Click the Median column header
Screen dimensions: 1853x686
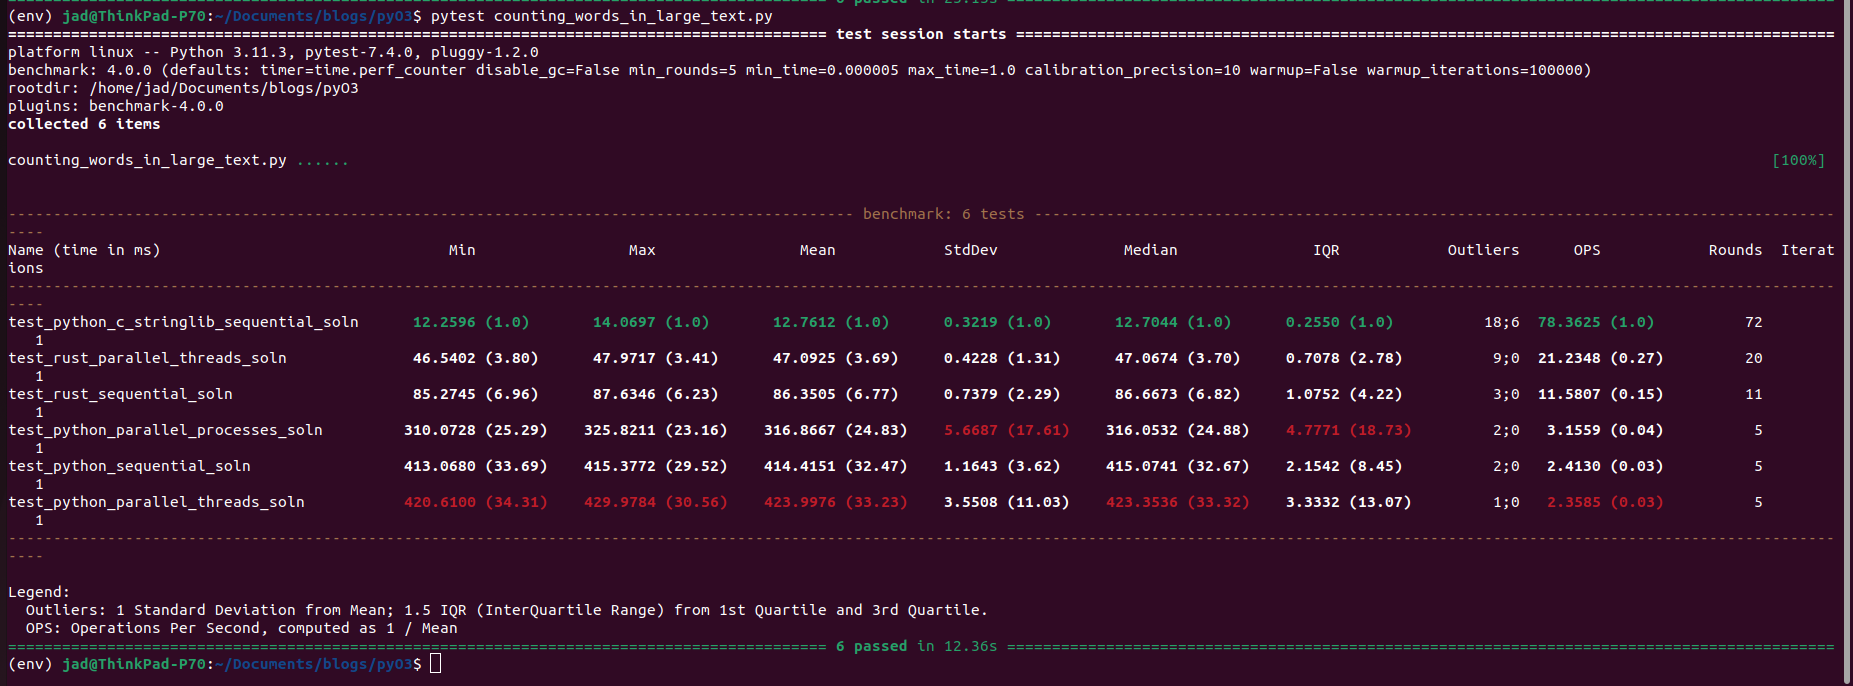click(x=1150, y=250)
